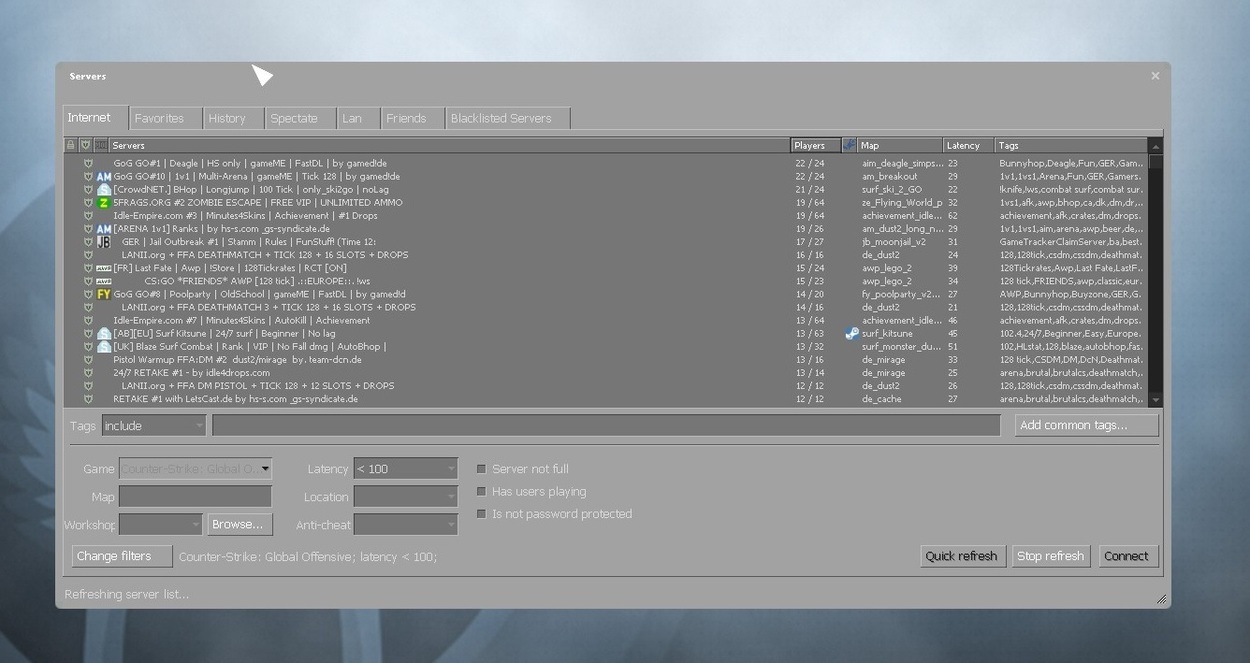Click the AM icon of ARENA 1v1 Ranks
This screenshot has height=663, width=1250.
pos(104,229)
